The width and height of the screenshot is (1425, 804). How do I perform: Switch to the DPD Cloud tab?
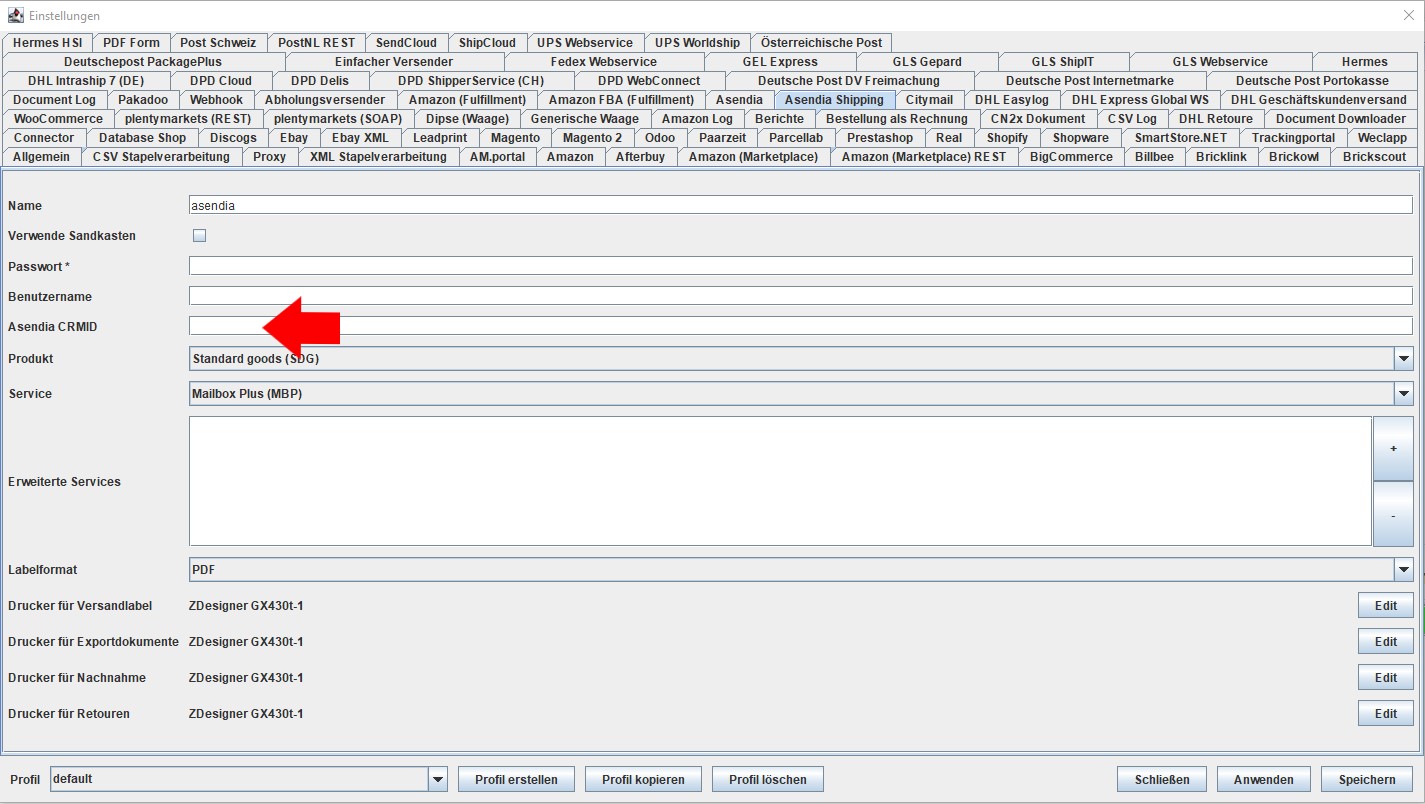[x=221, y=81]
